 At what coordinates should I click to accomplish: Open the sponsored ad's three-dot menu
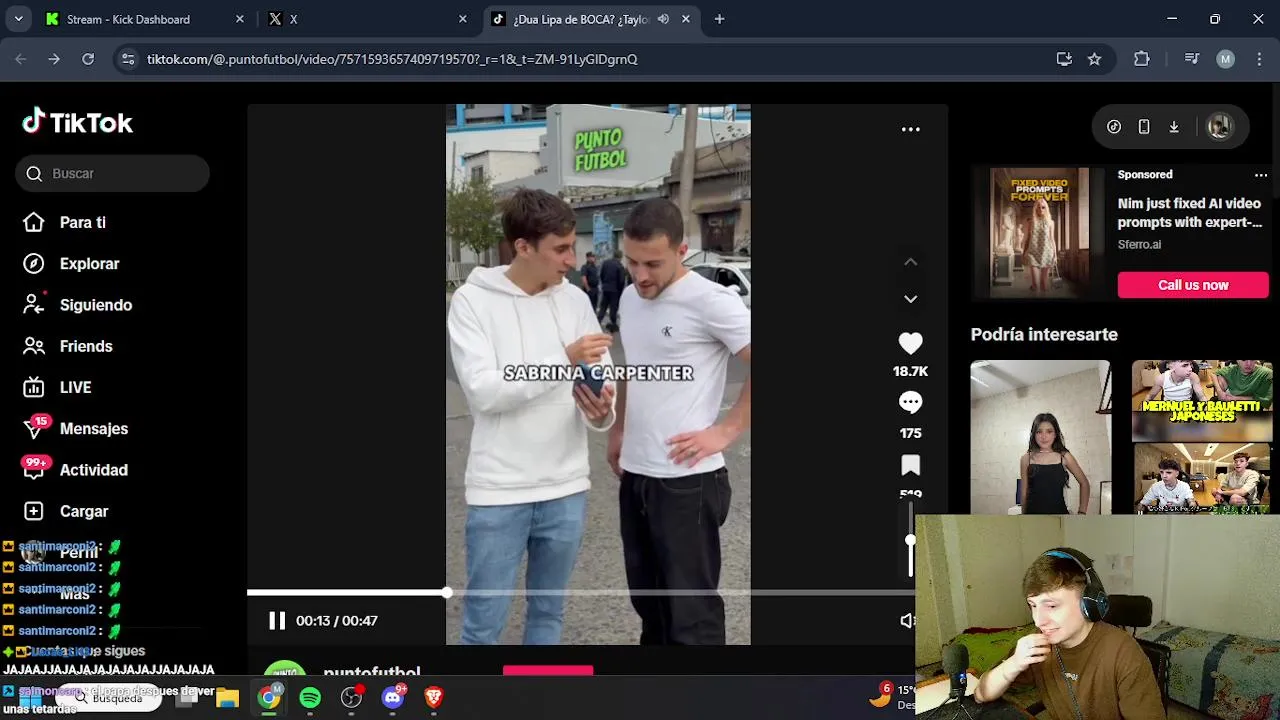[x=1260, y=175]
